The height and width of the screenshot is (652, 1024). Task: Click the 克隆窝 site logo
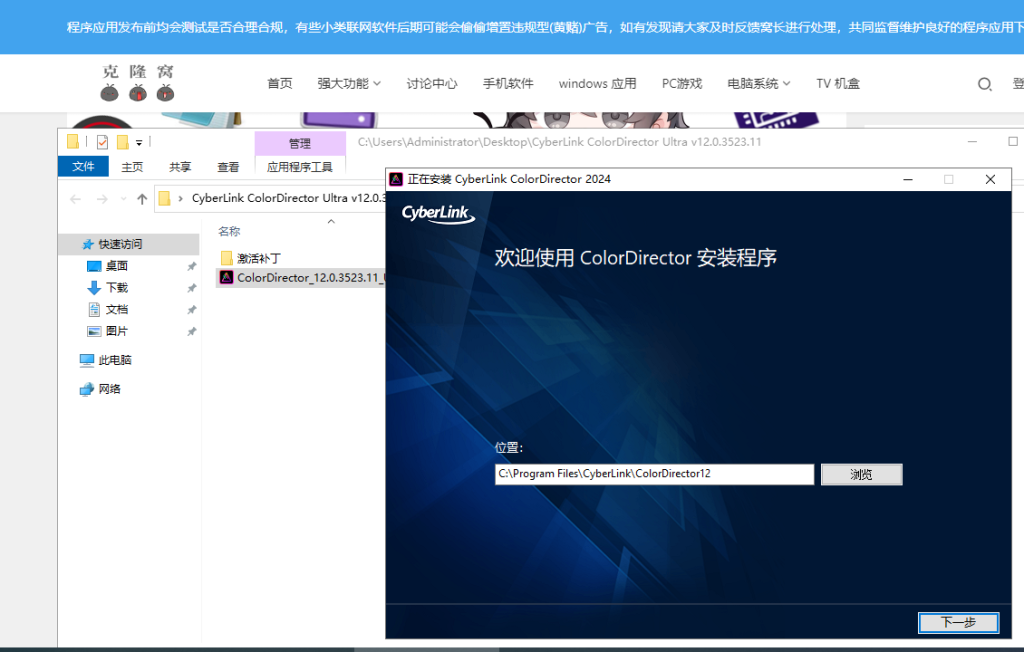(x=138, y=82)
